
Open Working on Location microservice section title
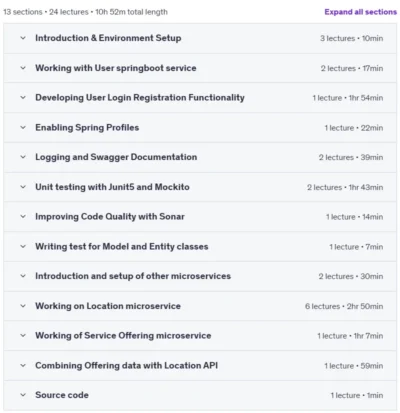pos(108,306)
